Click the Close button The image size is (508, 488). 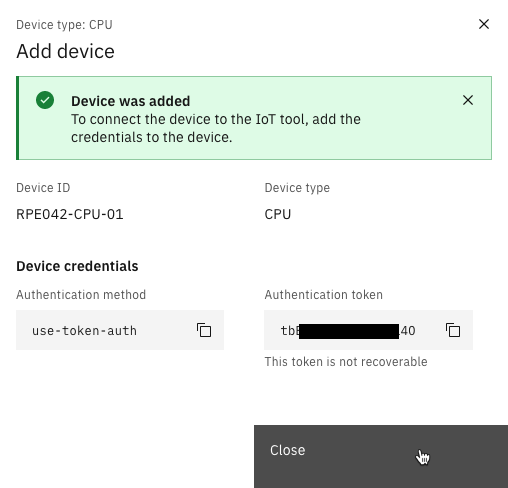[381, 456]
